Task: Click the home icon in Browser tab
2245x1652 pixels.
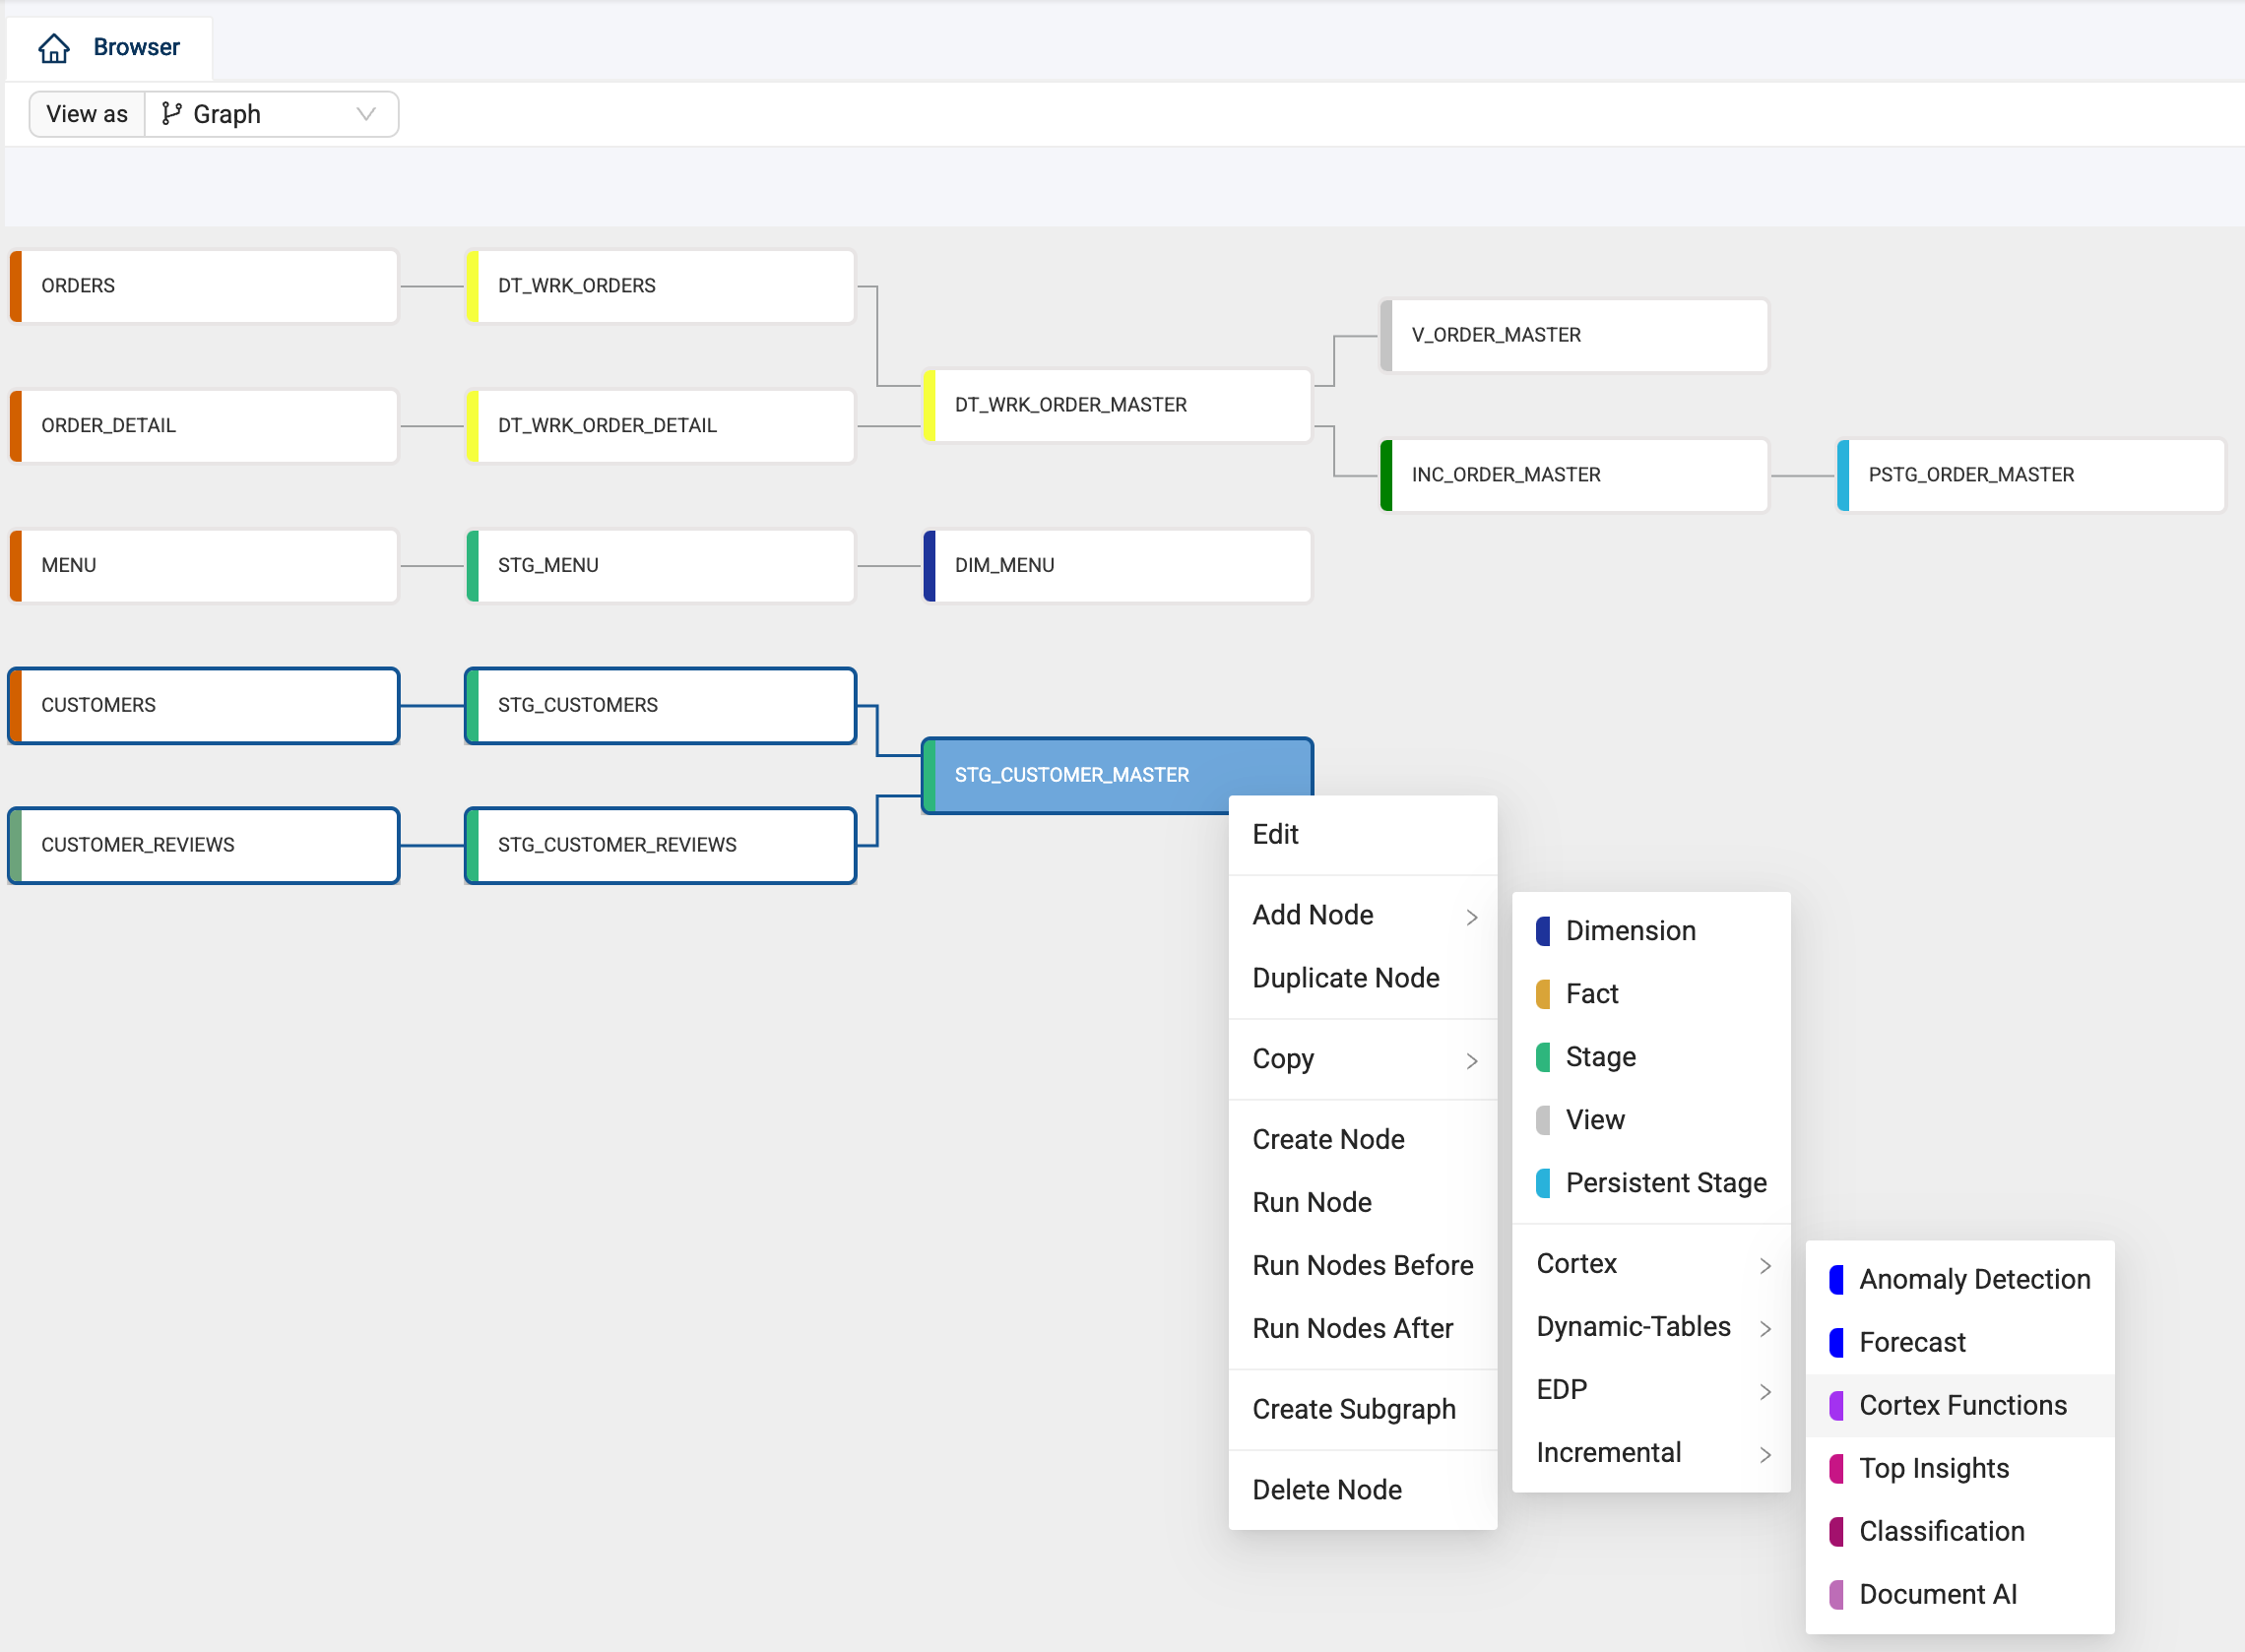Action: 54,47
